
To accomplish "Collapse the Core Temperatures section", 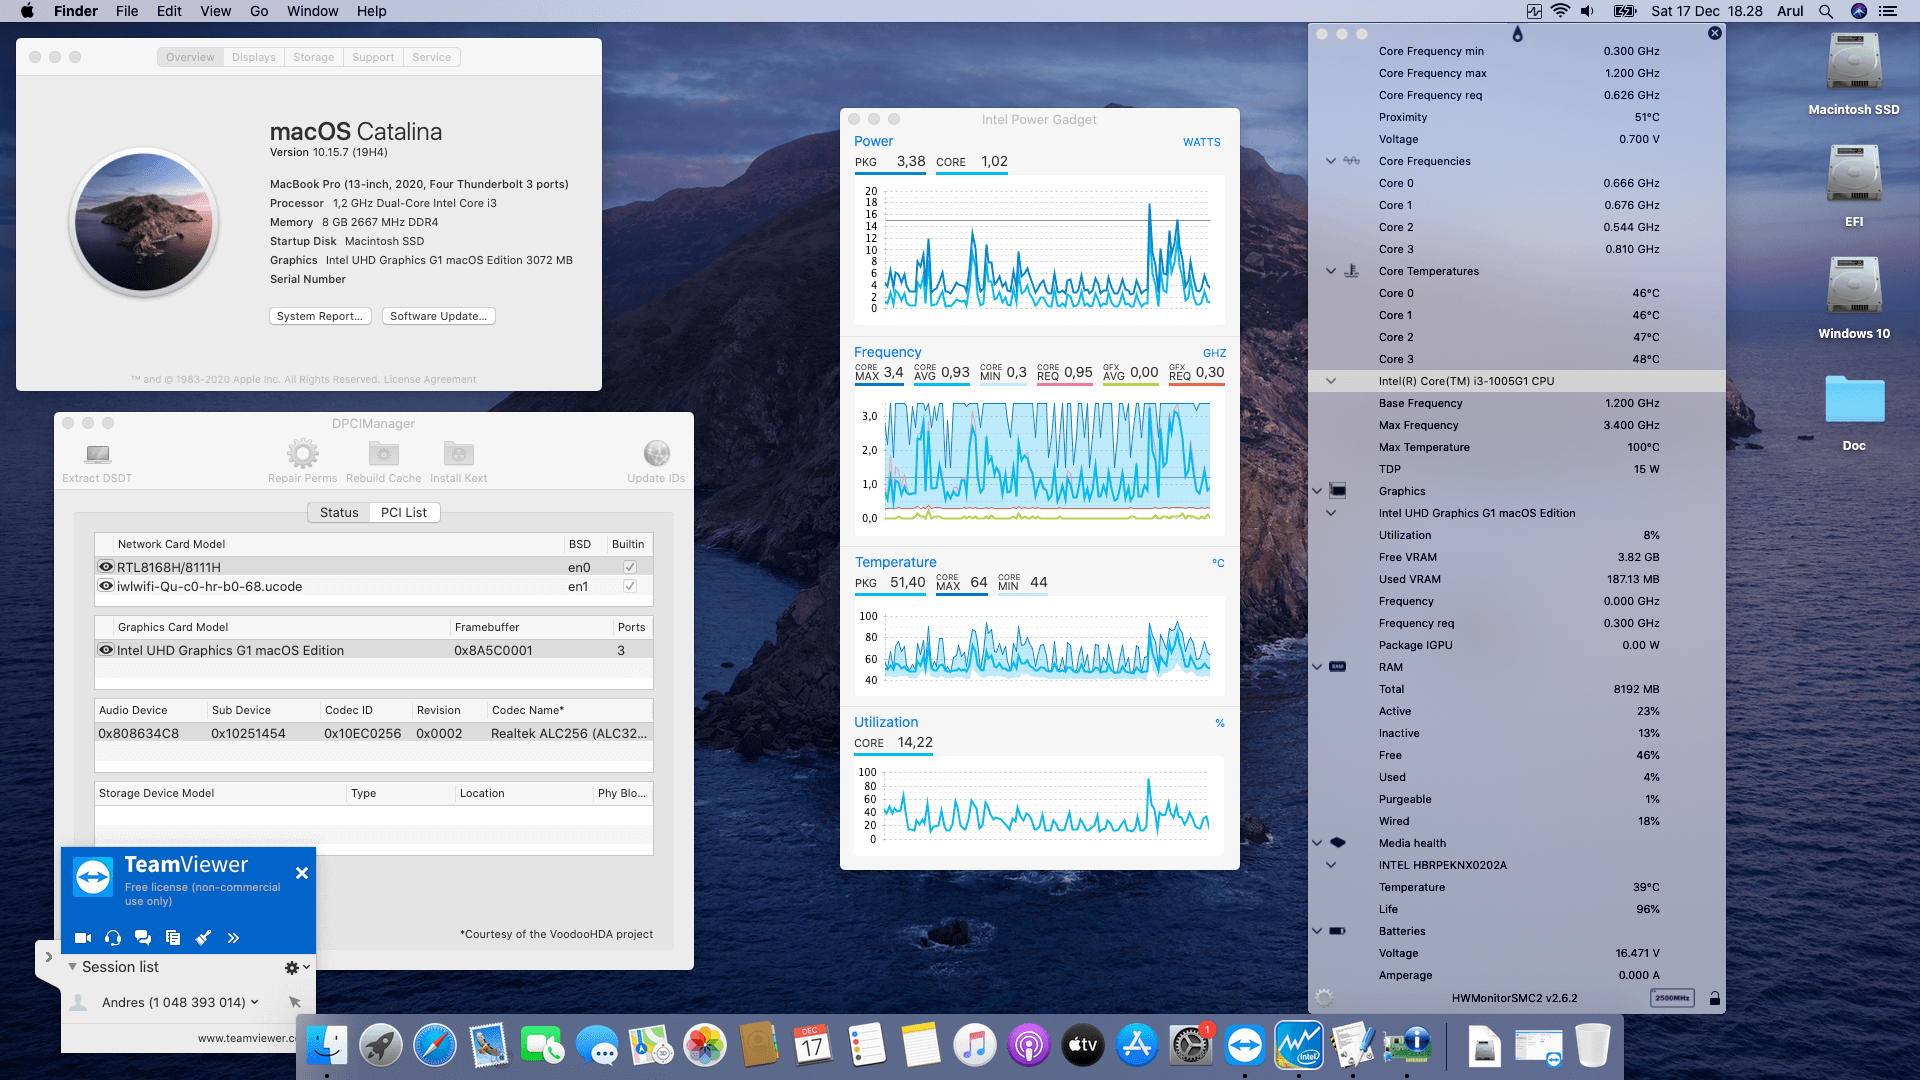I will [x=1331, y=271].
